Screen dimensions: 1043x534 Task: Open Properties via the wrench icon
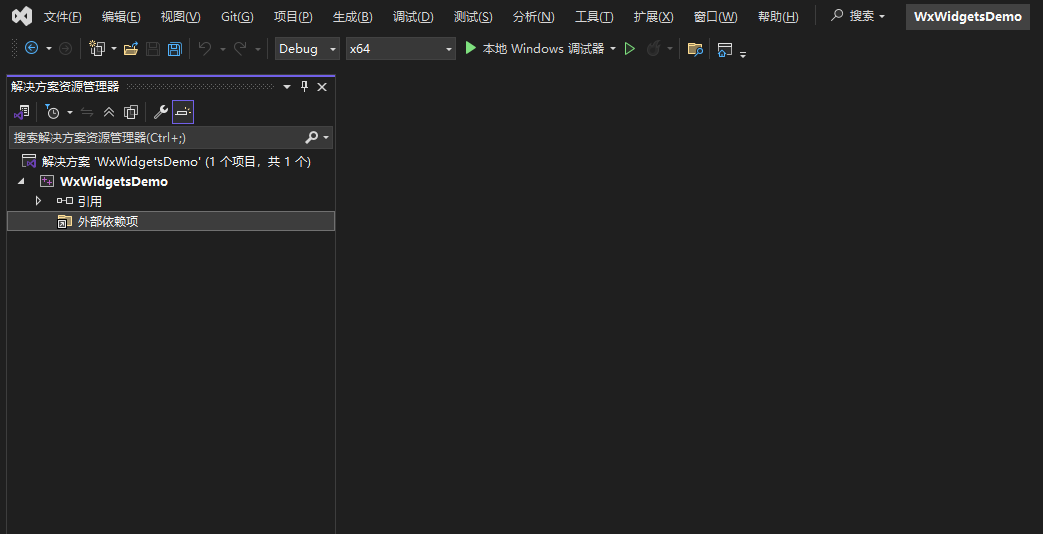(x=160, y=112)
